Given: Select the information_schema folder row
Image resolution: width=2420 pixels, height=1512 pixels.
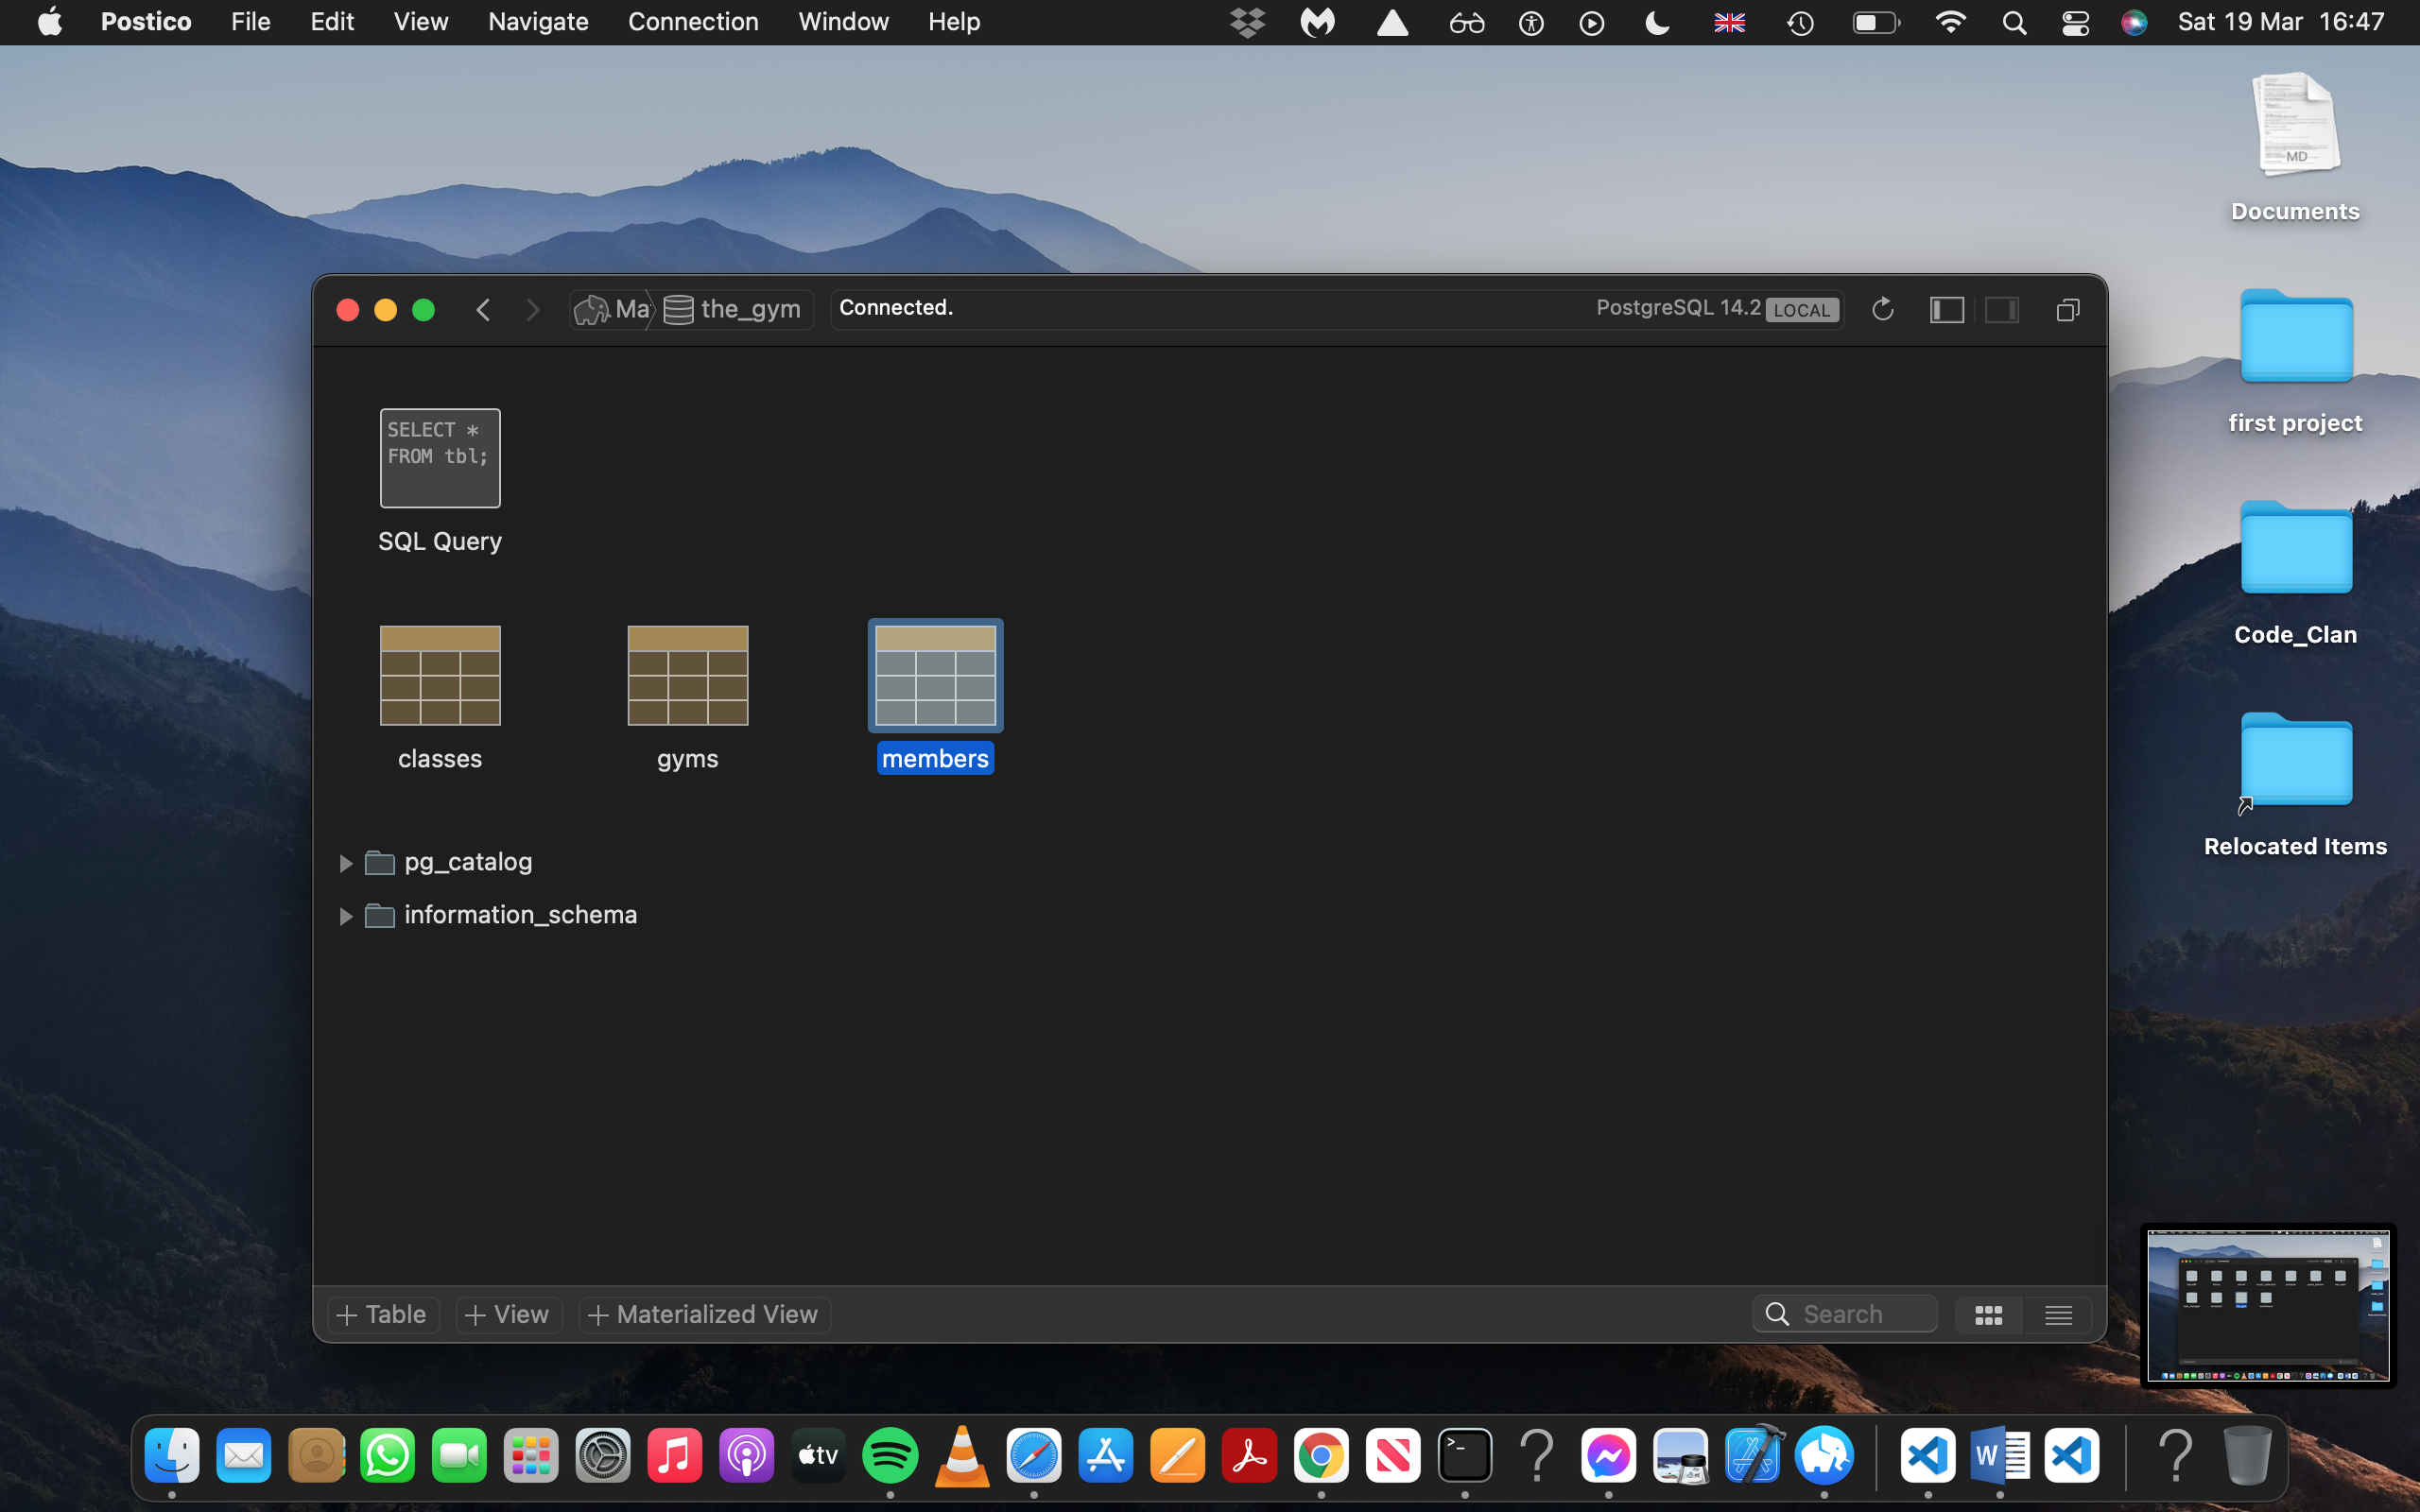Looking at the screenshot, I should pyautogui.click(x=500, y=915).
